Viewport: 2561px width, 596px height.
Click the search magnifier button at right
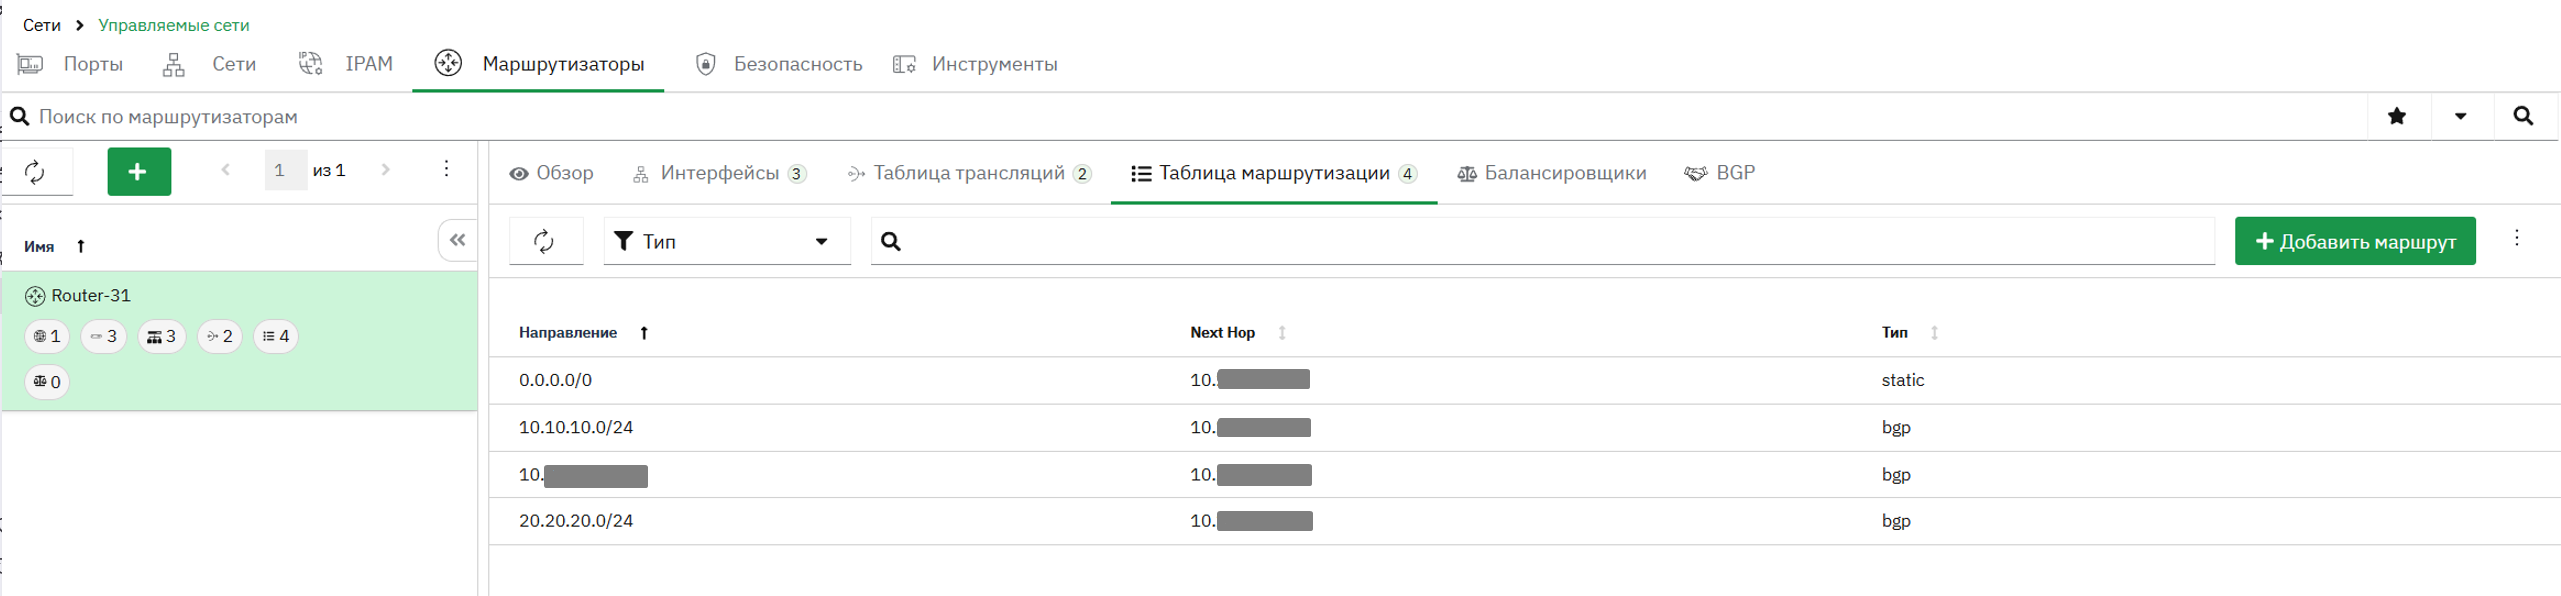pos(2523,117)
